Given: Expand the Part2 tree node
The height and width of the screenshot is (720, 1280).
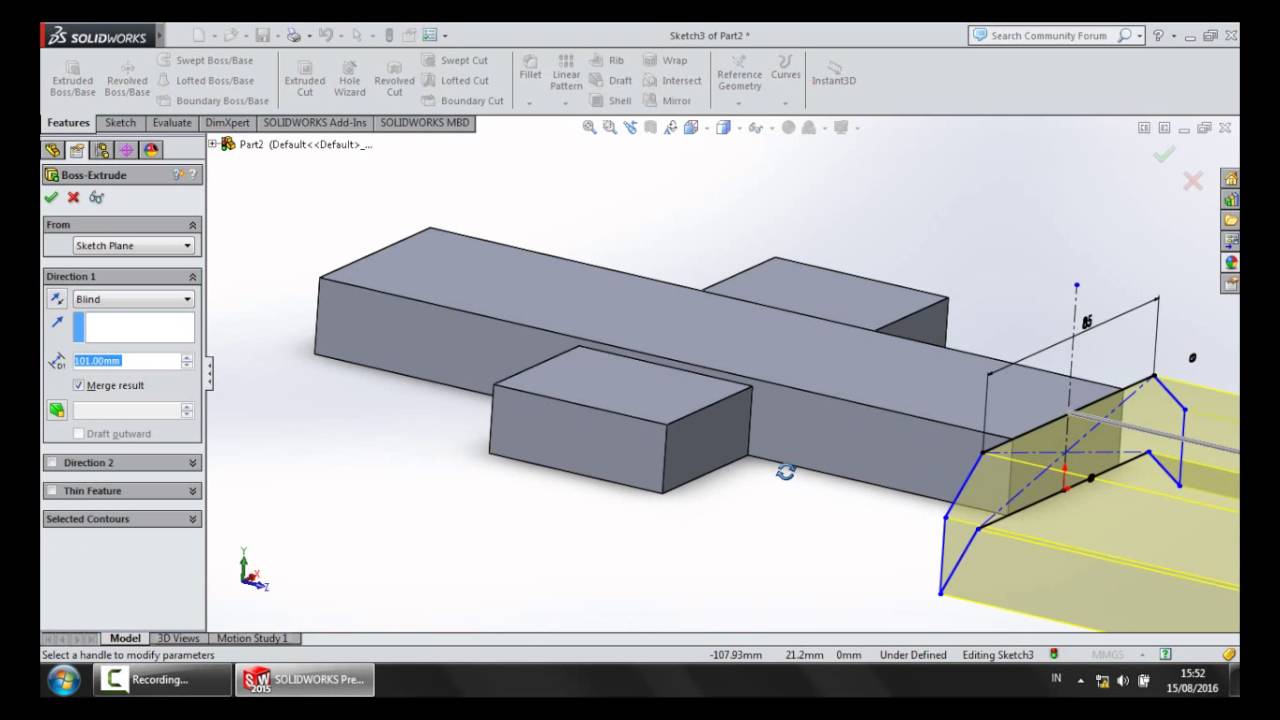Looking at the screenshot, I should (213, 144).
